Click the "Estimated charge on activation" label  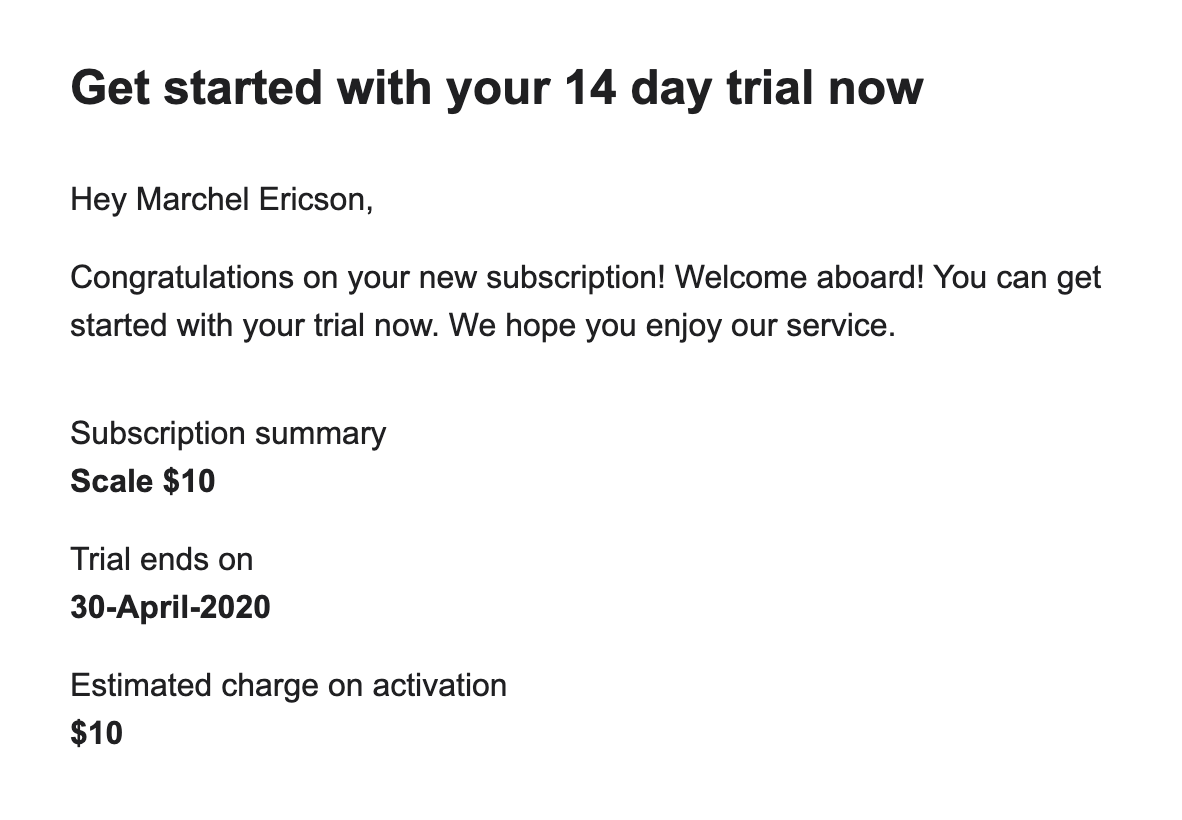288,685
